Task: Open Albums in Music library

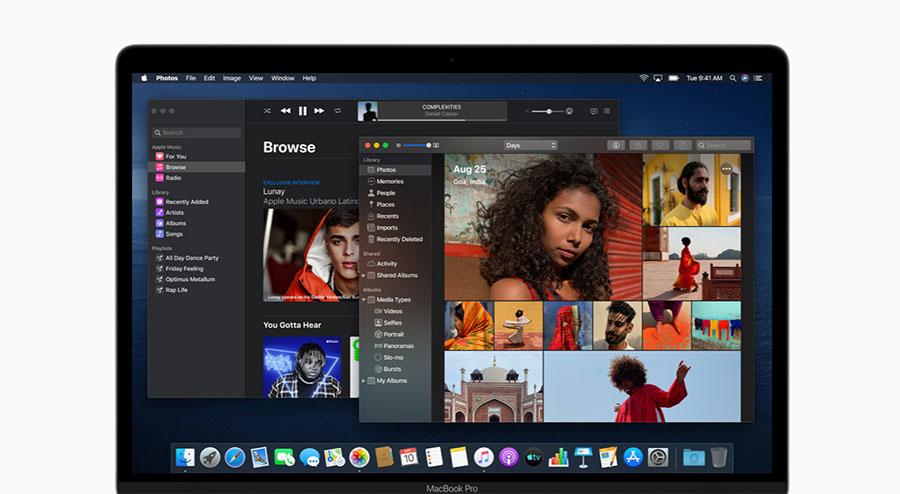Action: pyautogui.click(x=196, y=223)
